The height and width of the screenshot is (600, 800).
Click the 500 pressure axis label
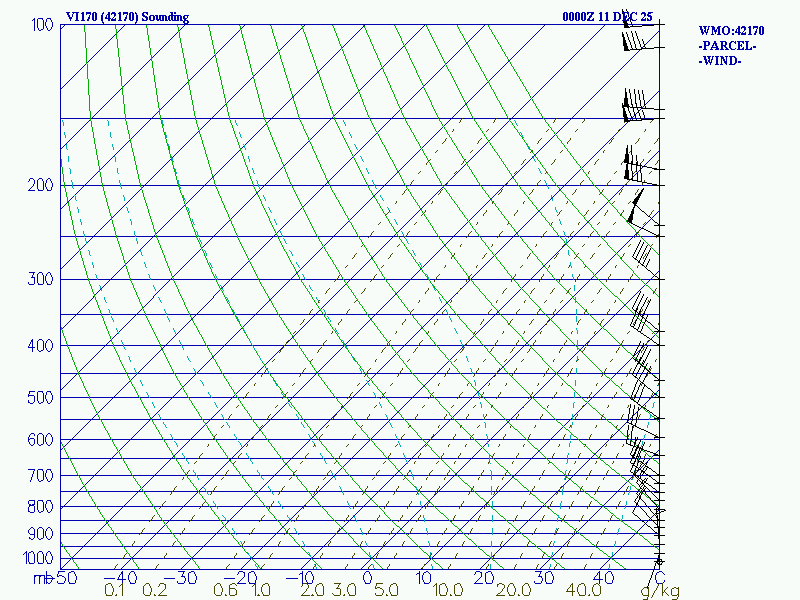pos(40,397)
